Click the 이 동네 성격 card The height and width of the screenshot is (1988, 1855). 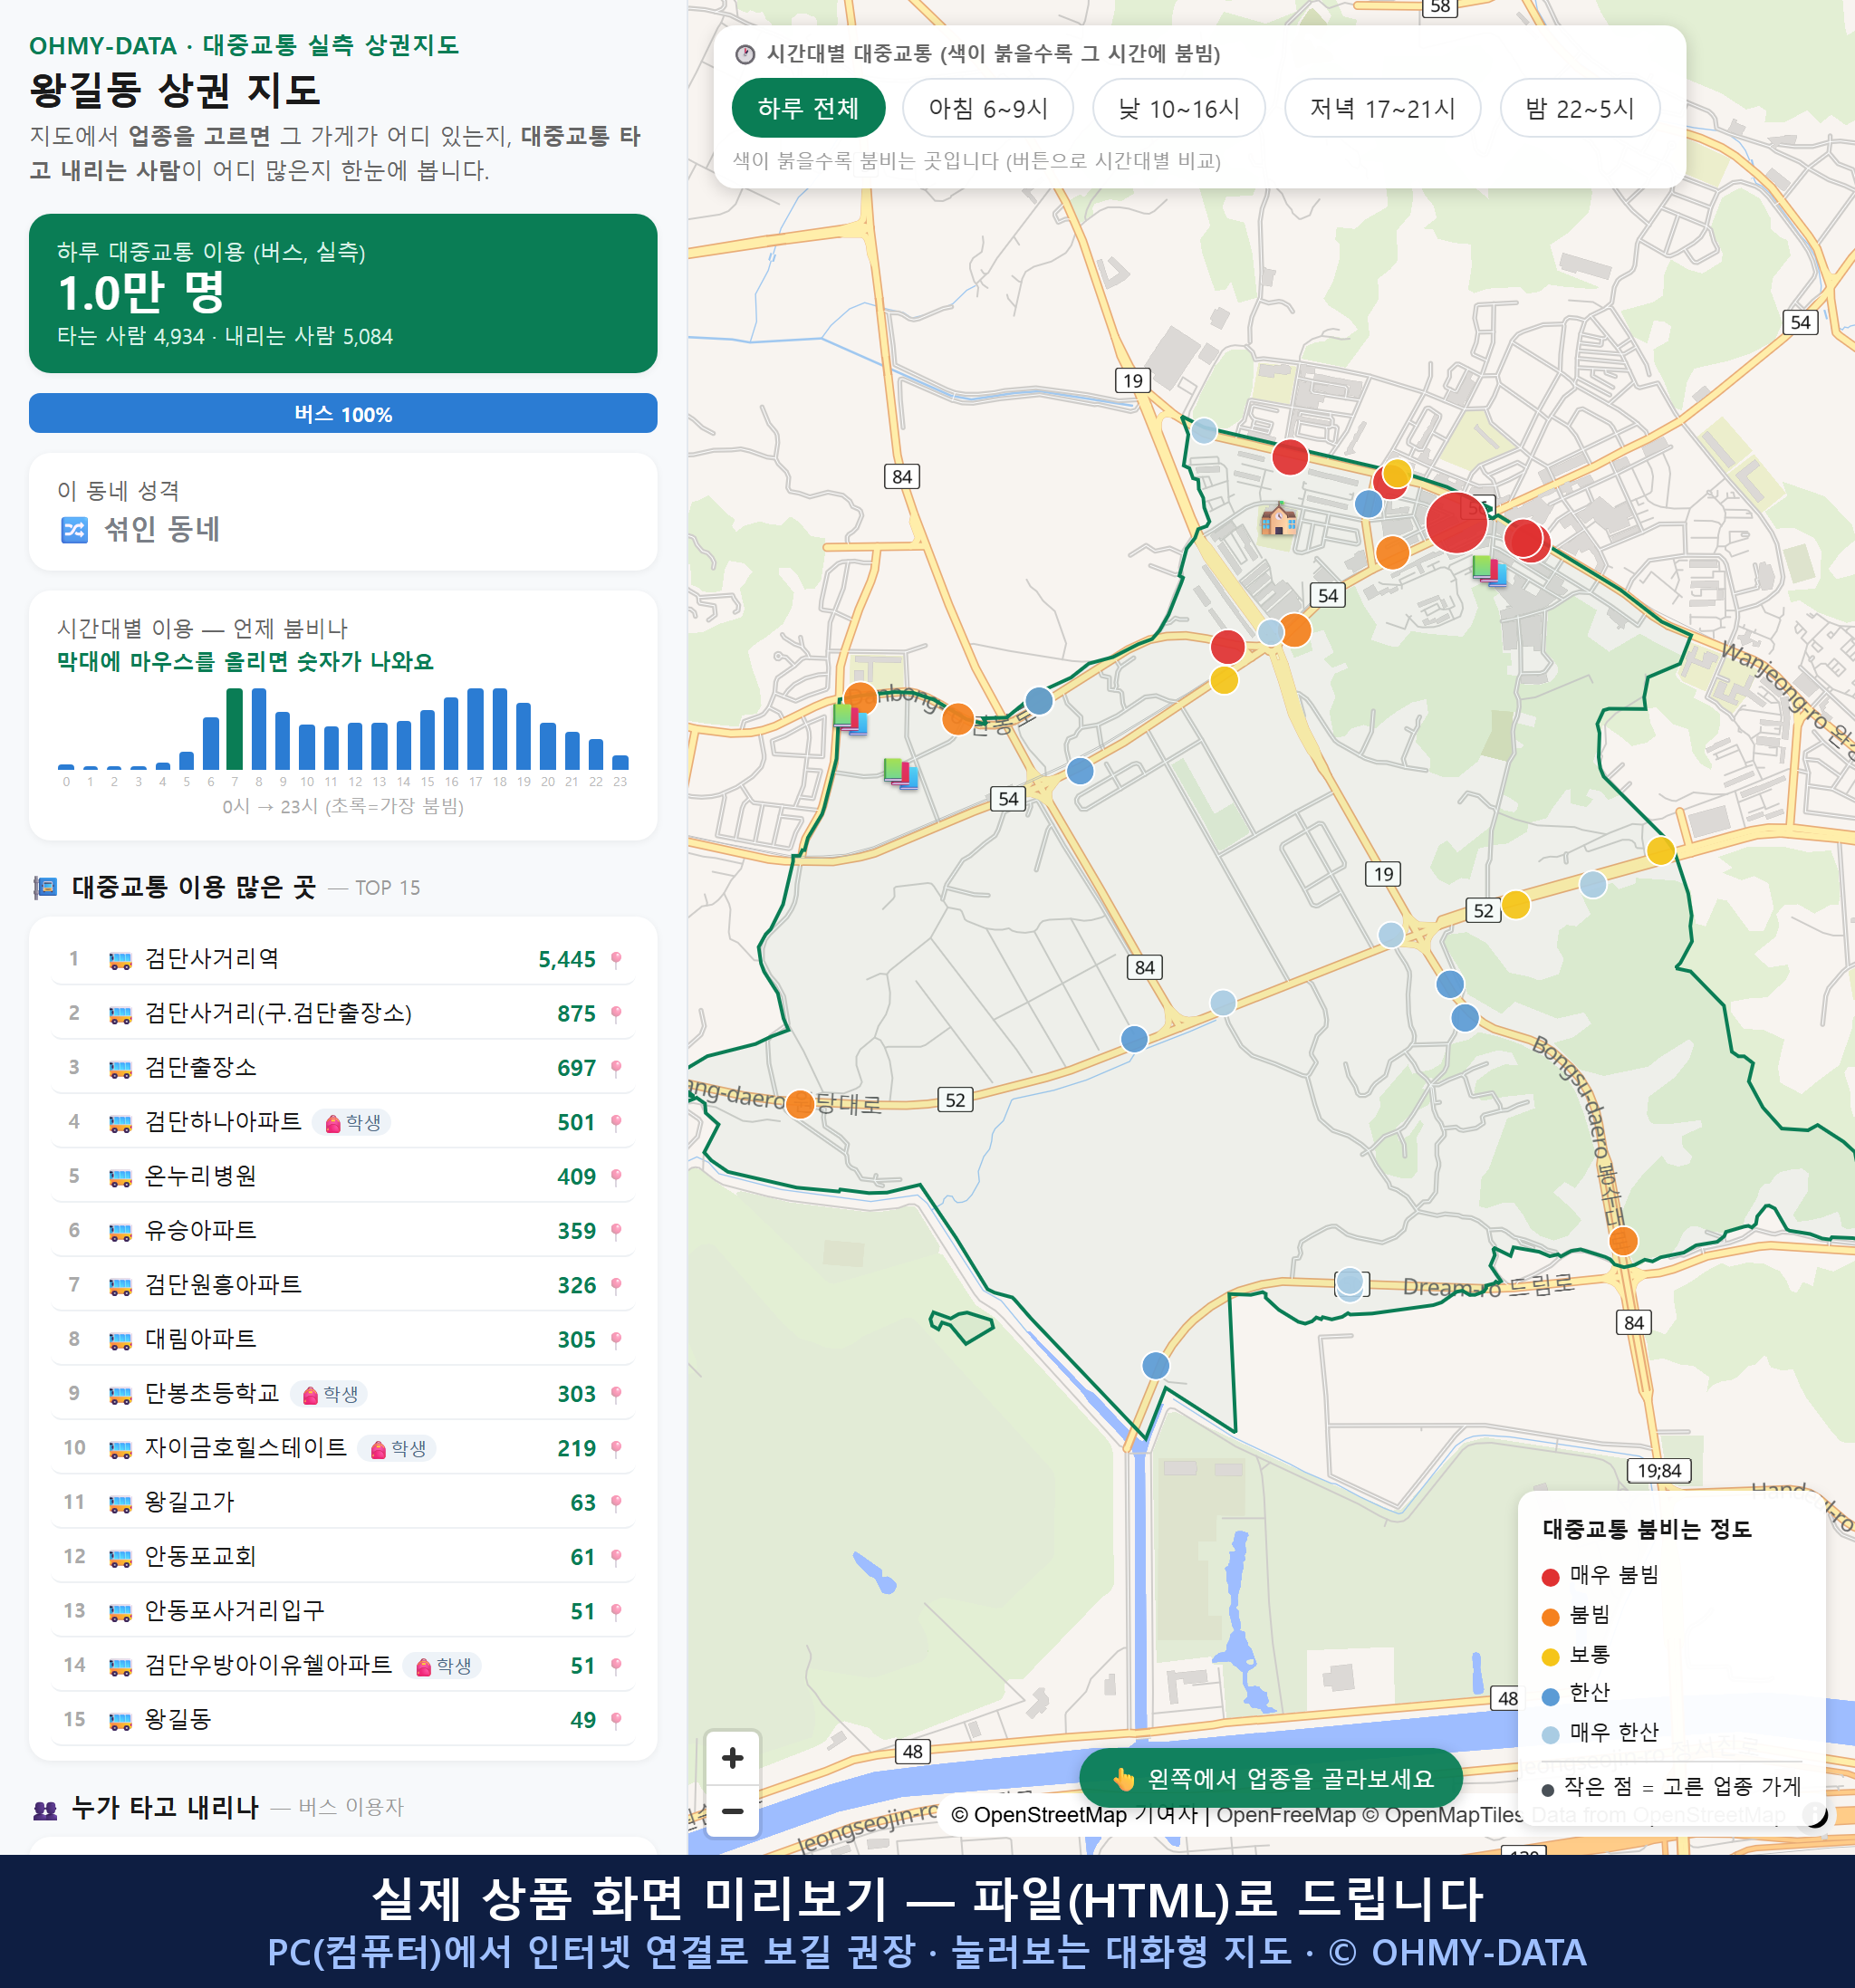coord(343,512)
